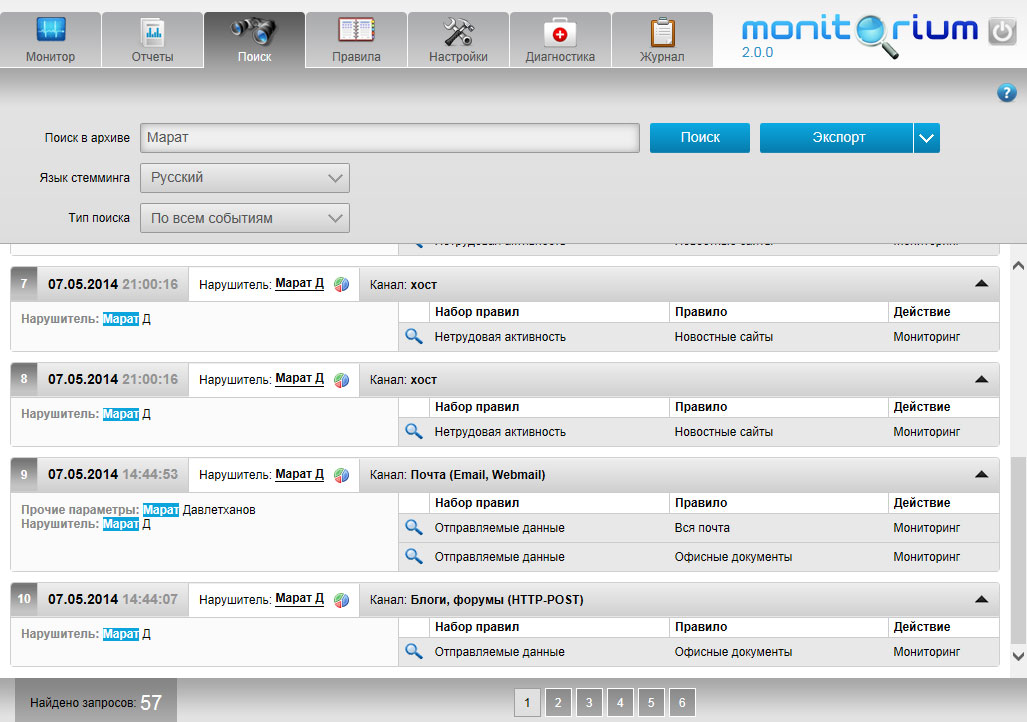Click the pie chart icon in event 10
Viewport: 1027px width, 722px height.
(341, 599)
